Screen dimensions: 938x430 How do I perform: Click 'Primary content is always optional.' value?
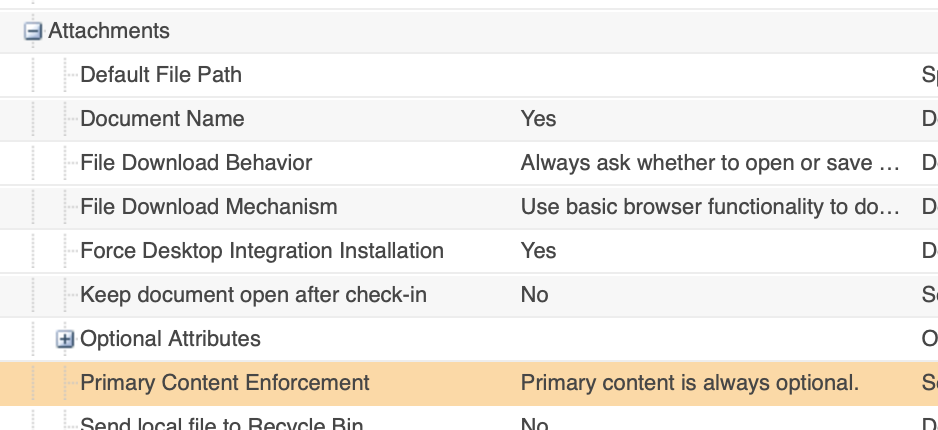(x=690, y=383)
